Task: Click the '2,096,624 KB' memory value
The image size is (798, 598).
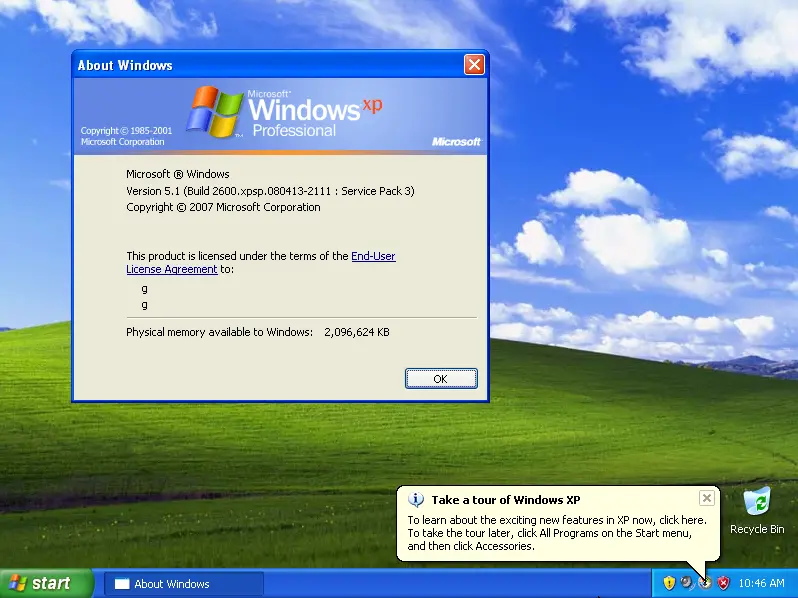Action: pos(357,332)
